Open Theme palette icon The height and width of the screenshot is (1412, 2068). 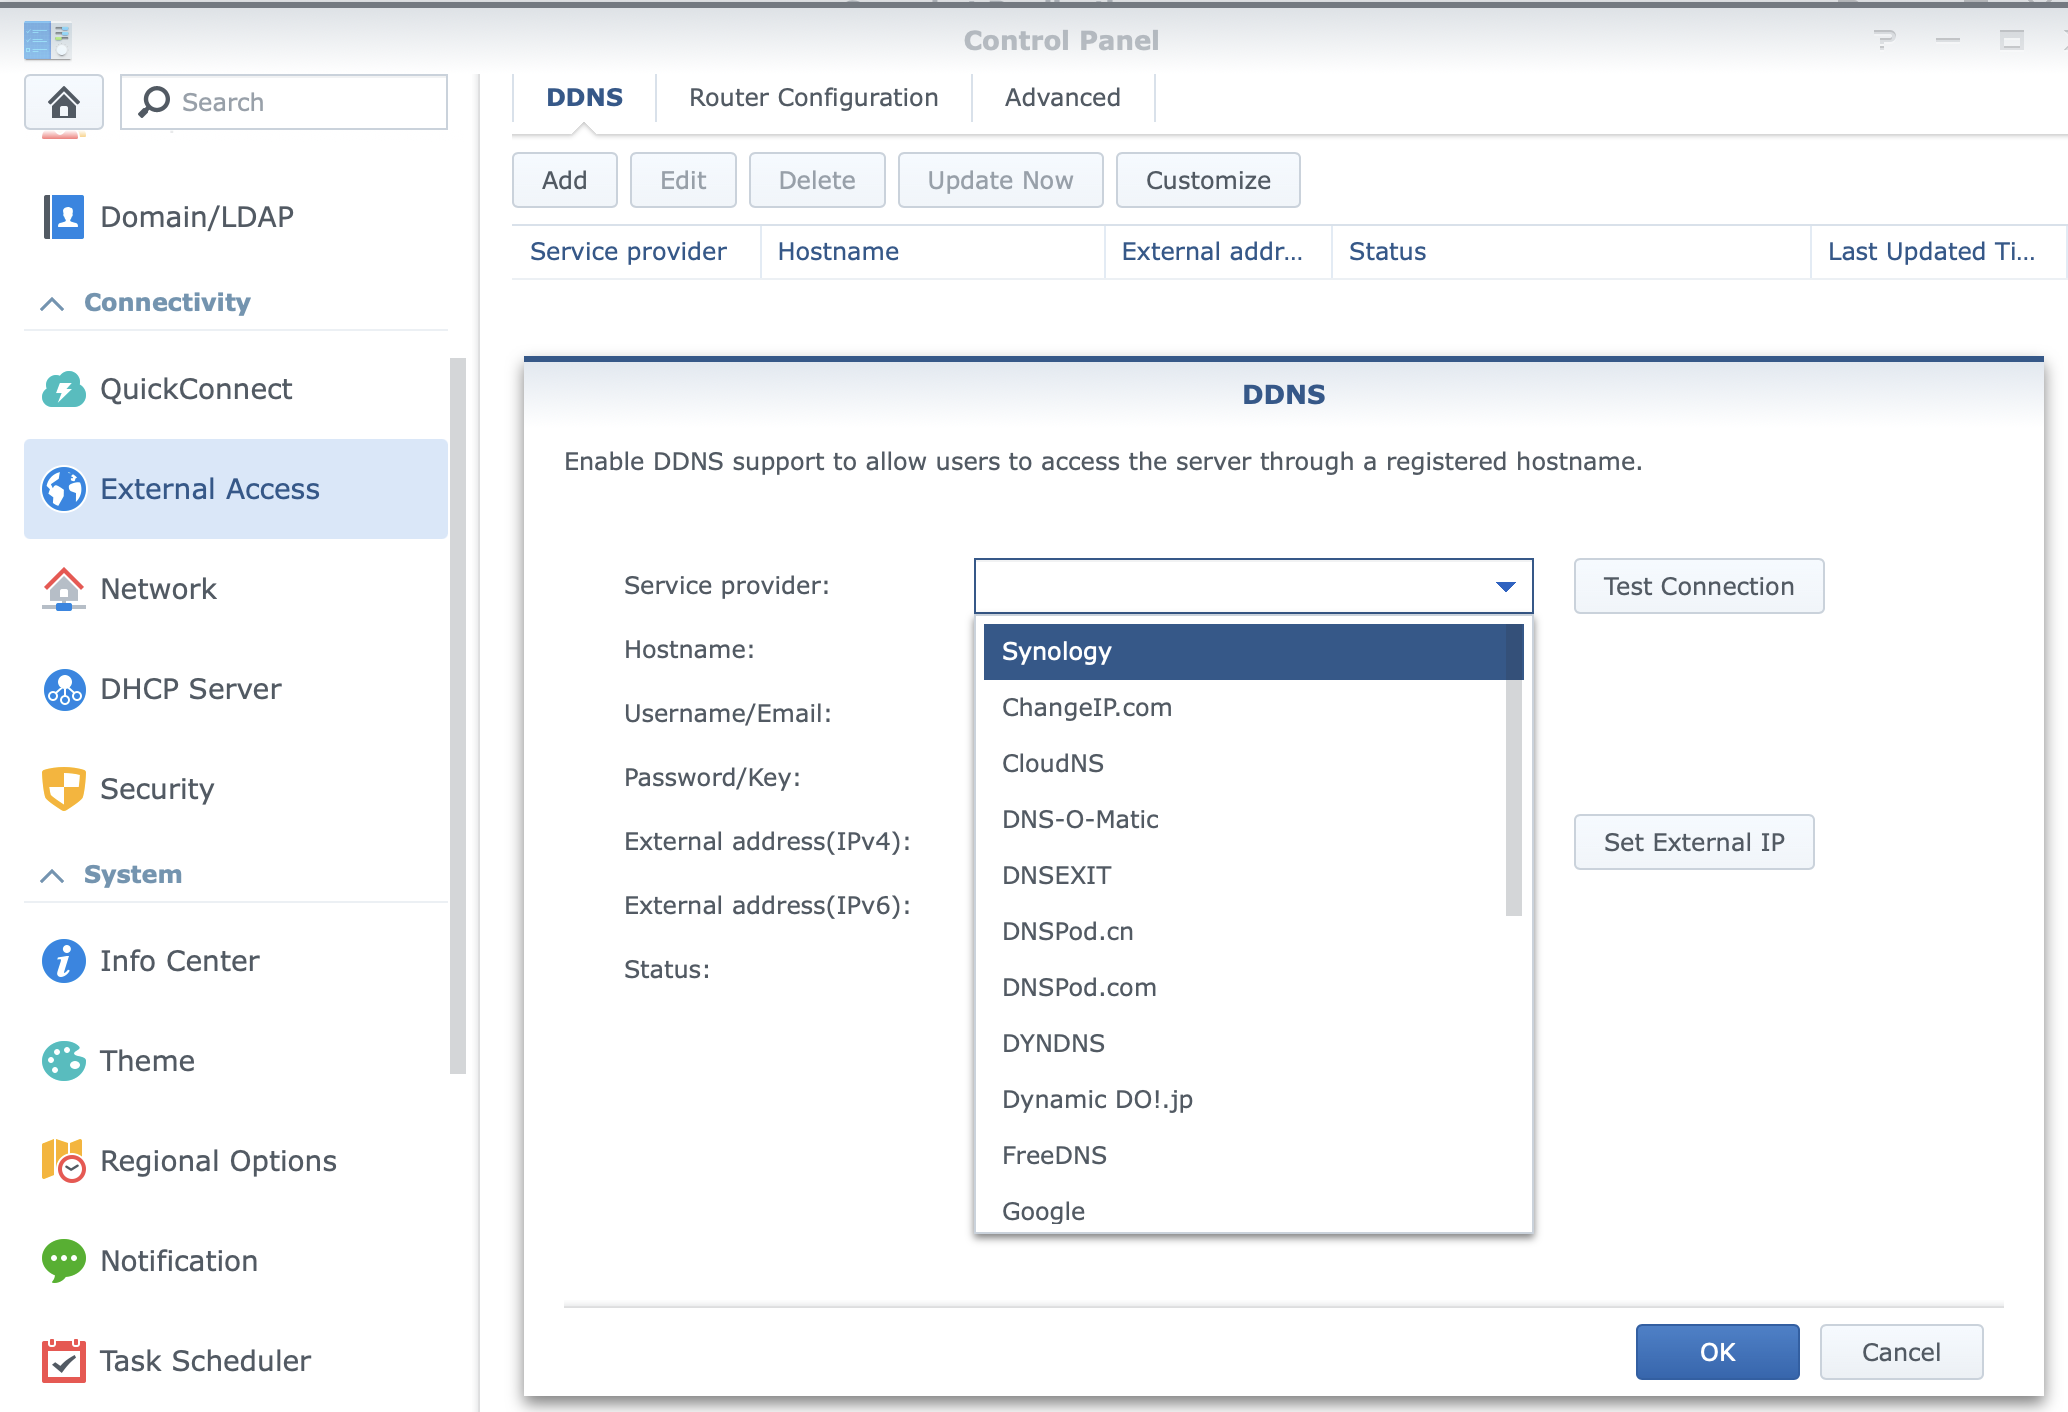(64, 1061)
